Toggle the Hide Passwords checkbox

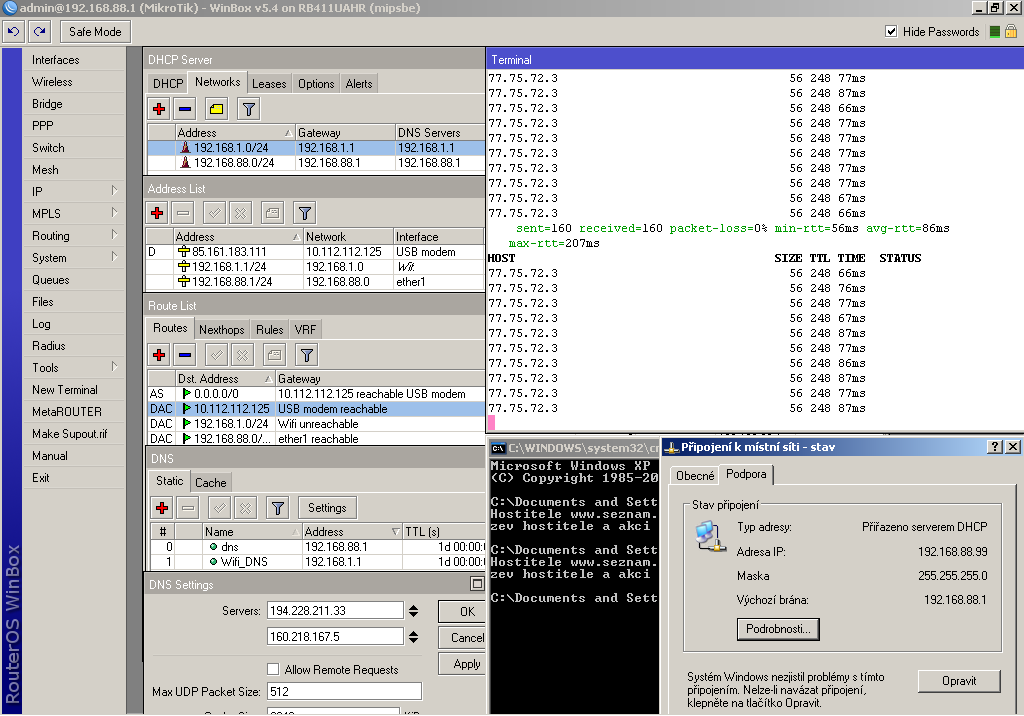pyautogui.click(x=891, y=31)
